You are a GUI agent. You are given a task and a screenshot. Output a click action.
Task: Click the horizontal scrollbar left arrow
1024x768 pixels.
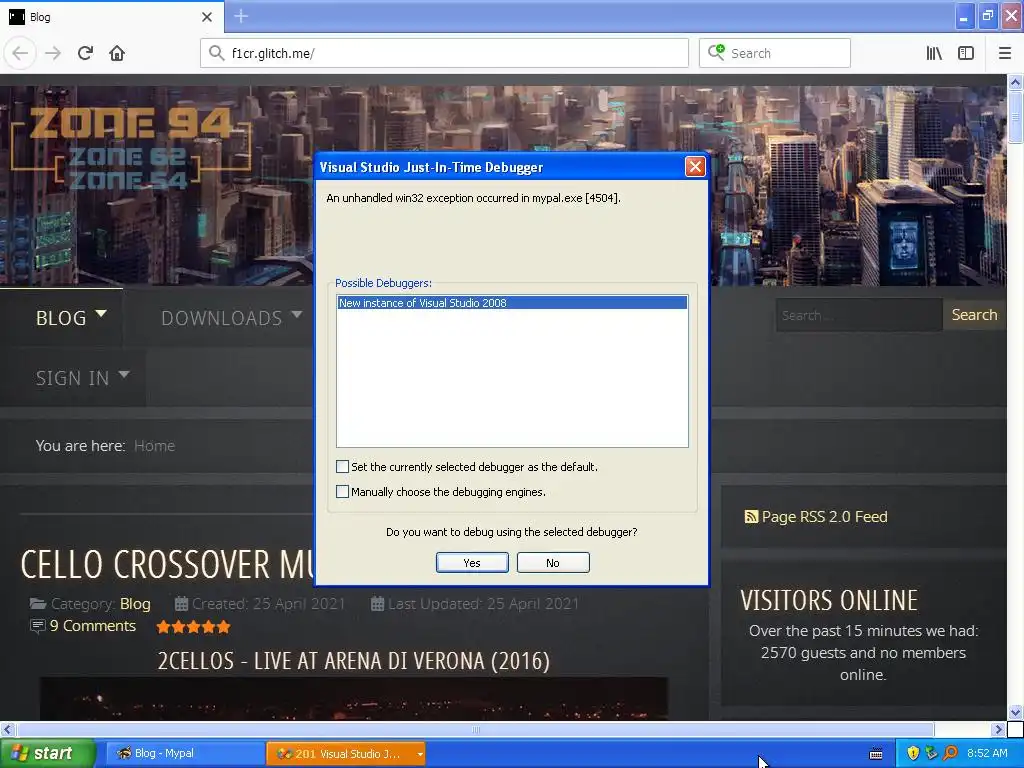(7, 729)
